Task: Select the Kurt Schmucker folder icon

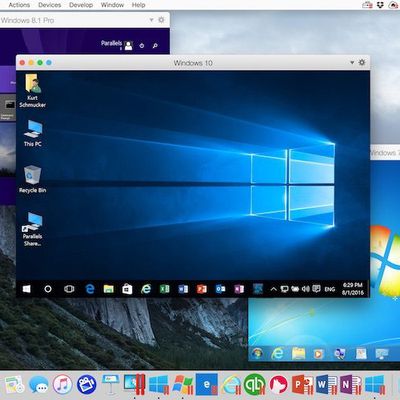Action: [x=32, y=91]
